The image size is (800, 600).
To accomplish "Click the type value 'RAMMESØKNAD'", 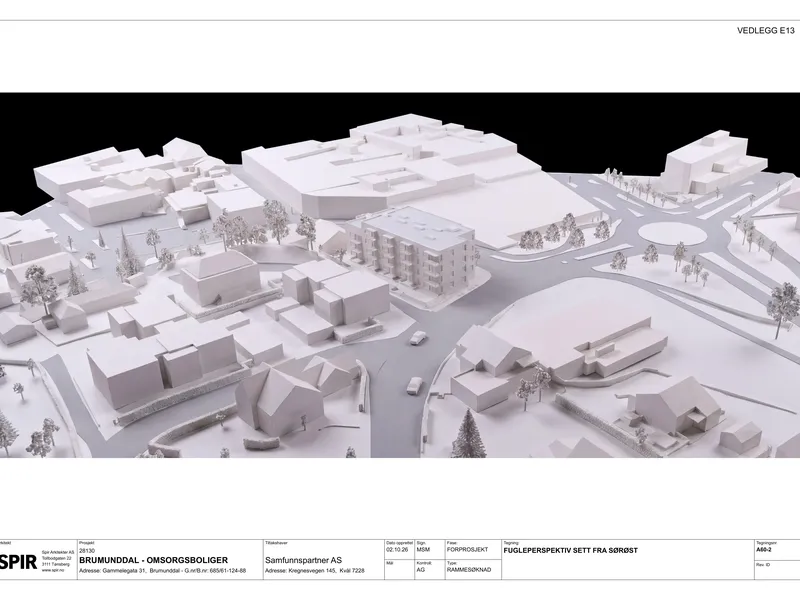I will (469, 569).
